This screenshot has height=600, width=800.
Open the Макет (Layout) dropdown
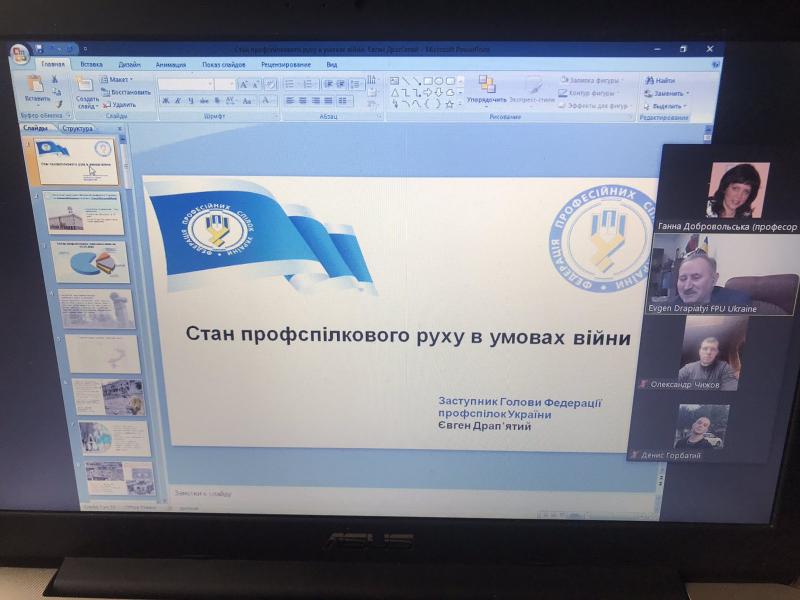pyautogui.click(x=116, y=80)
